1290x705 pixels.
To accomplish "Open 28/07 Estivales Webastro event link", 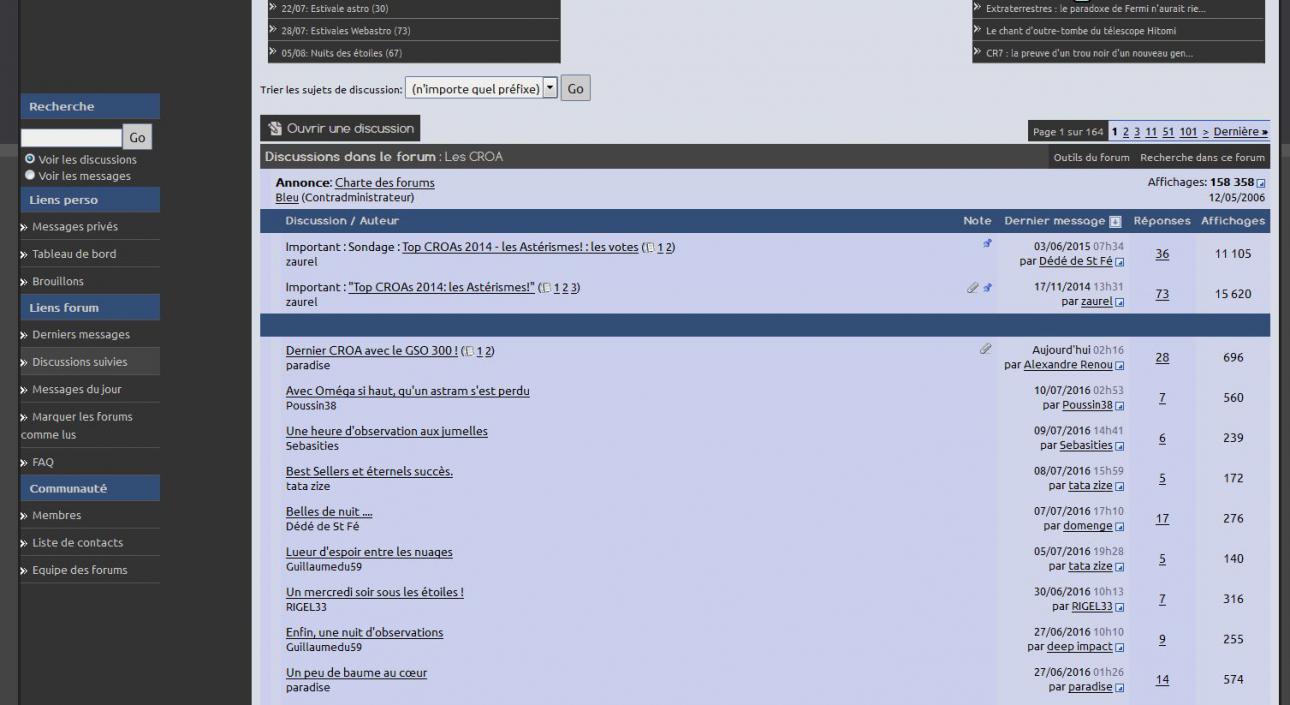I will click(346, 31).
